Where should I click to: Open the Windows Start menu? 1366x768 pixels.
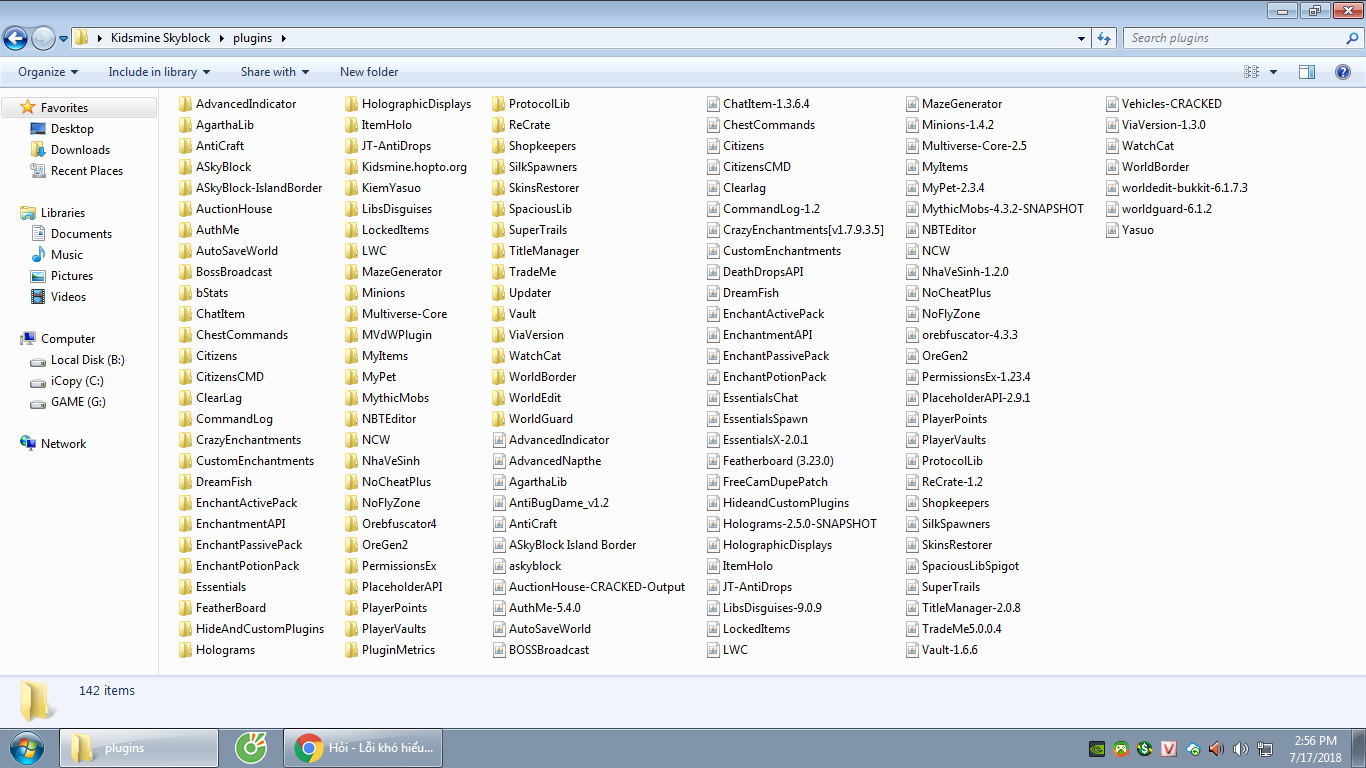pos(25,748)
